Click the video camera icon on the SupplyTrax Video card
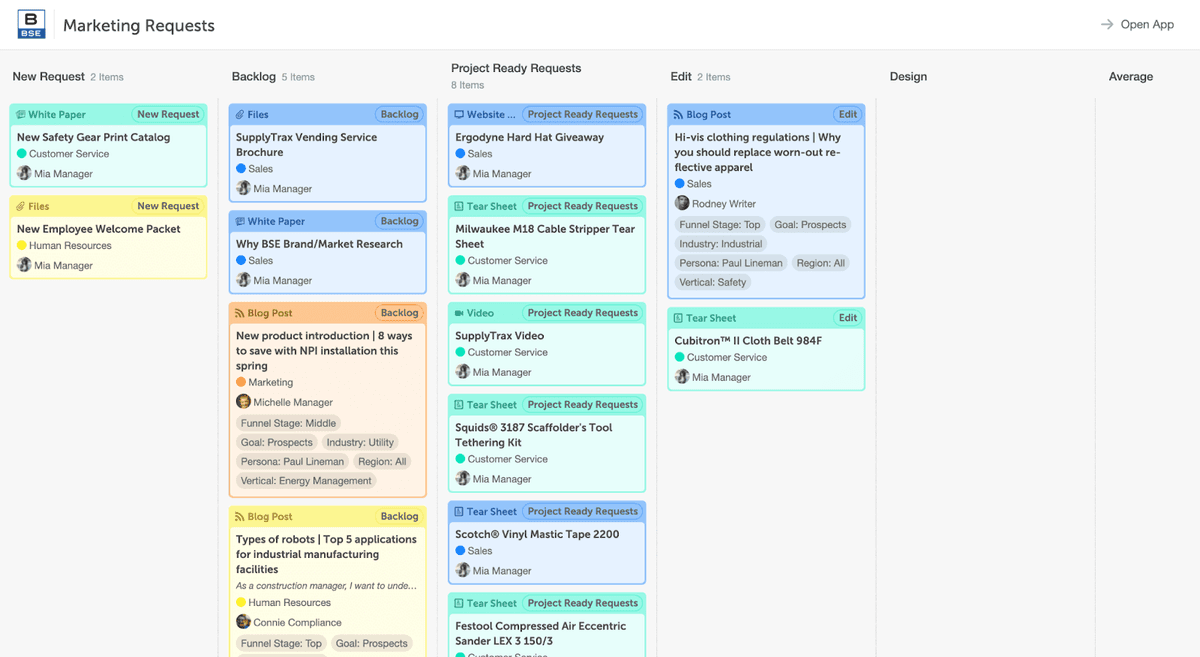Viewport: 1200px width, 657px height. (459, 312)
